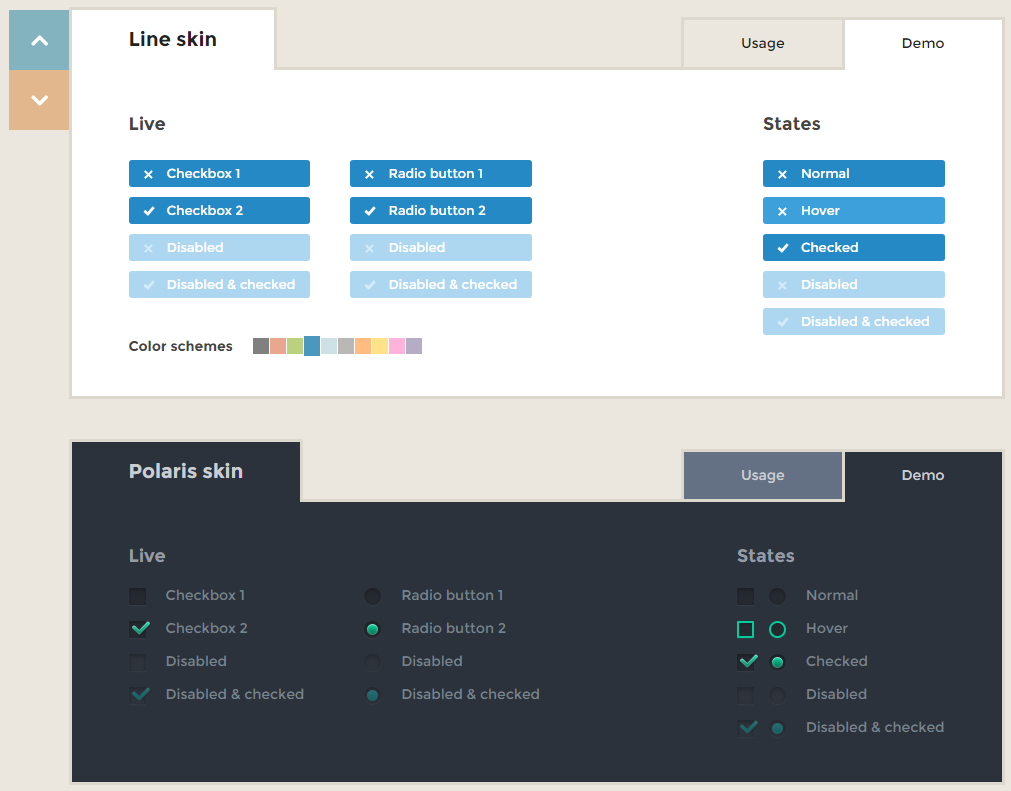Pick the selected blue color scheme swatch

pyautogui.click(x=312, y=346)
